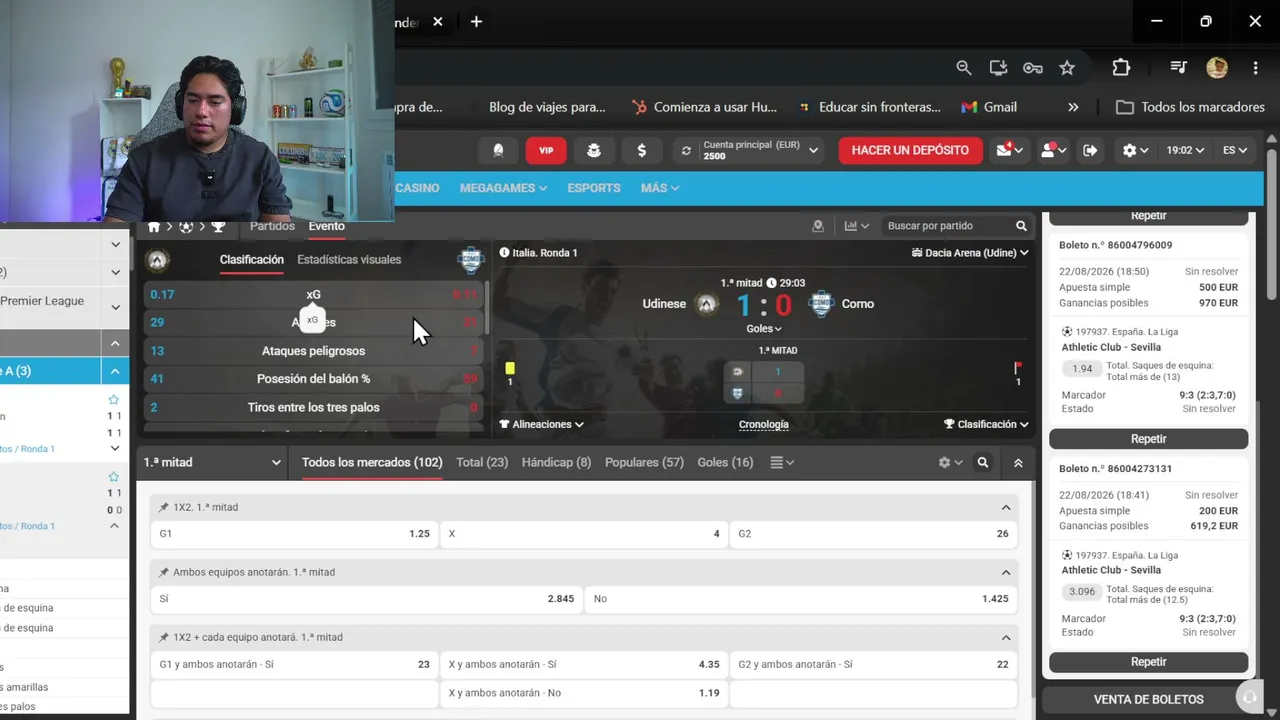Open the dollar sign payments icon
Image resolution: width=1280 pixels, height=720 pixels.
click(x=641, y=150)
